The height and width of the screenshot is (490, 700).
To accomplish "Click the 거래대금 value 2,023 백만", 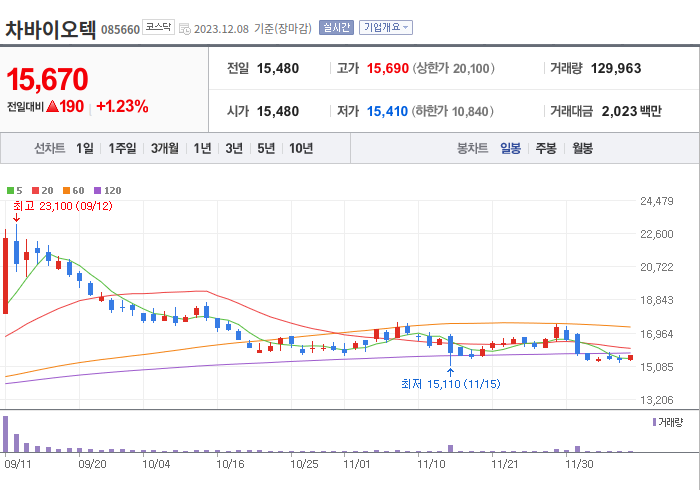I will [631, 111].
